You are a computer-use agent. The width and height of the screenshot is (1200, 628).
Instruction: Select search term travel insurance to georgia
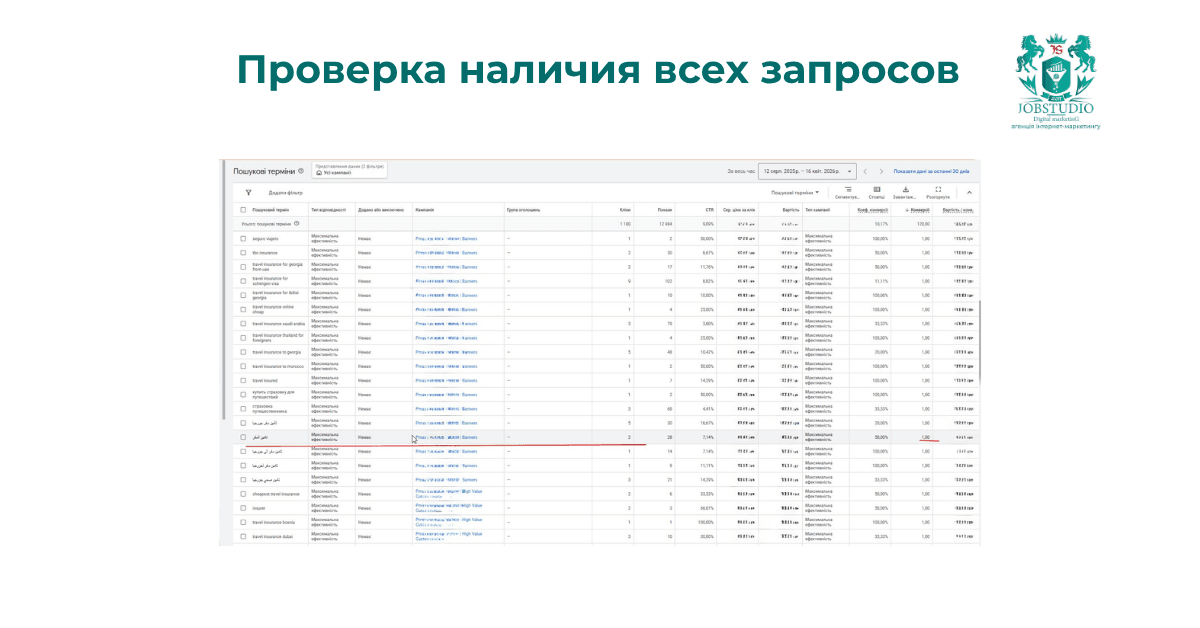tap(276, 352)
